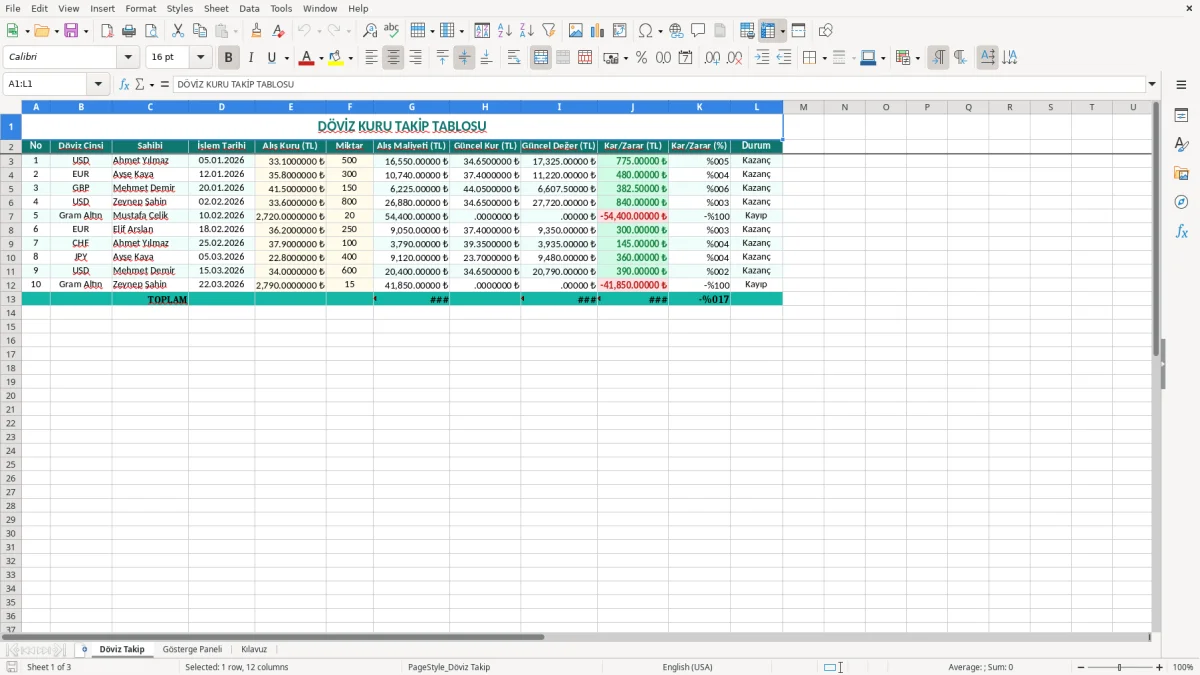Open the Navigator sidebar panel
This screenshot has width=1200, height=675.
[1181, 202]
